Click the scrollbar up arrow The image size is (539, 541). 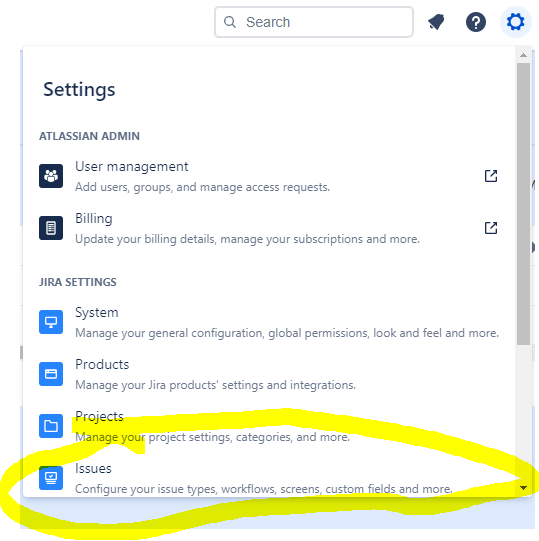point(523,55)
